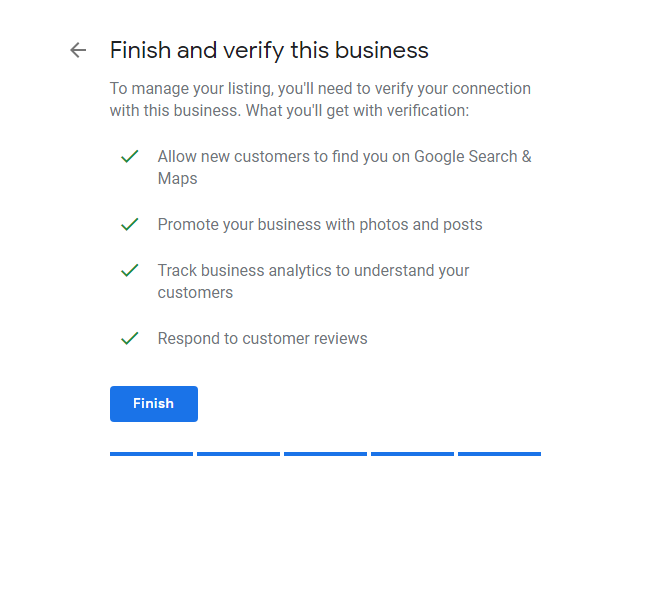The width and height of the screenshot is (645, 603).
Task: Click the word 'customers' below Track analytics line
Action: [x=195, y=293]
